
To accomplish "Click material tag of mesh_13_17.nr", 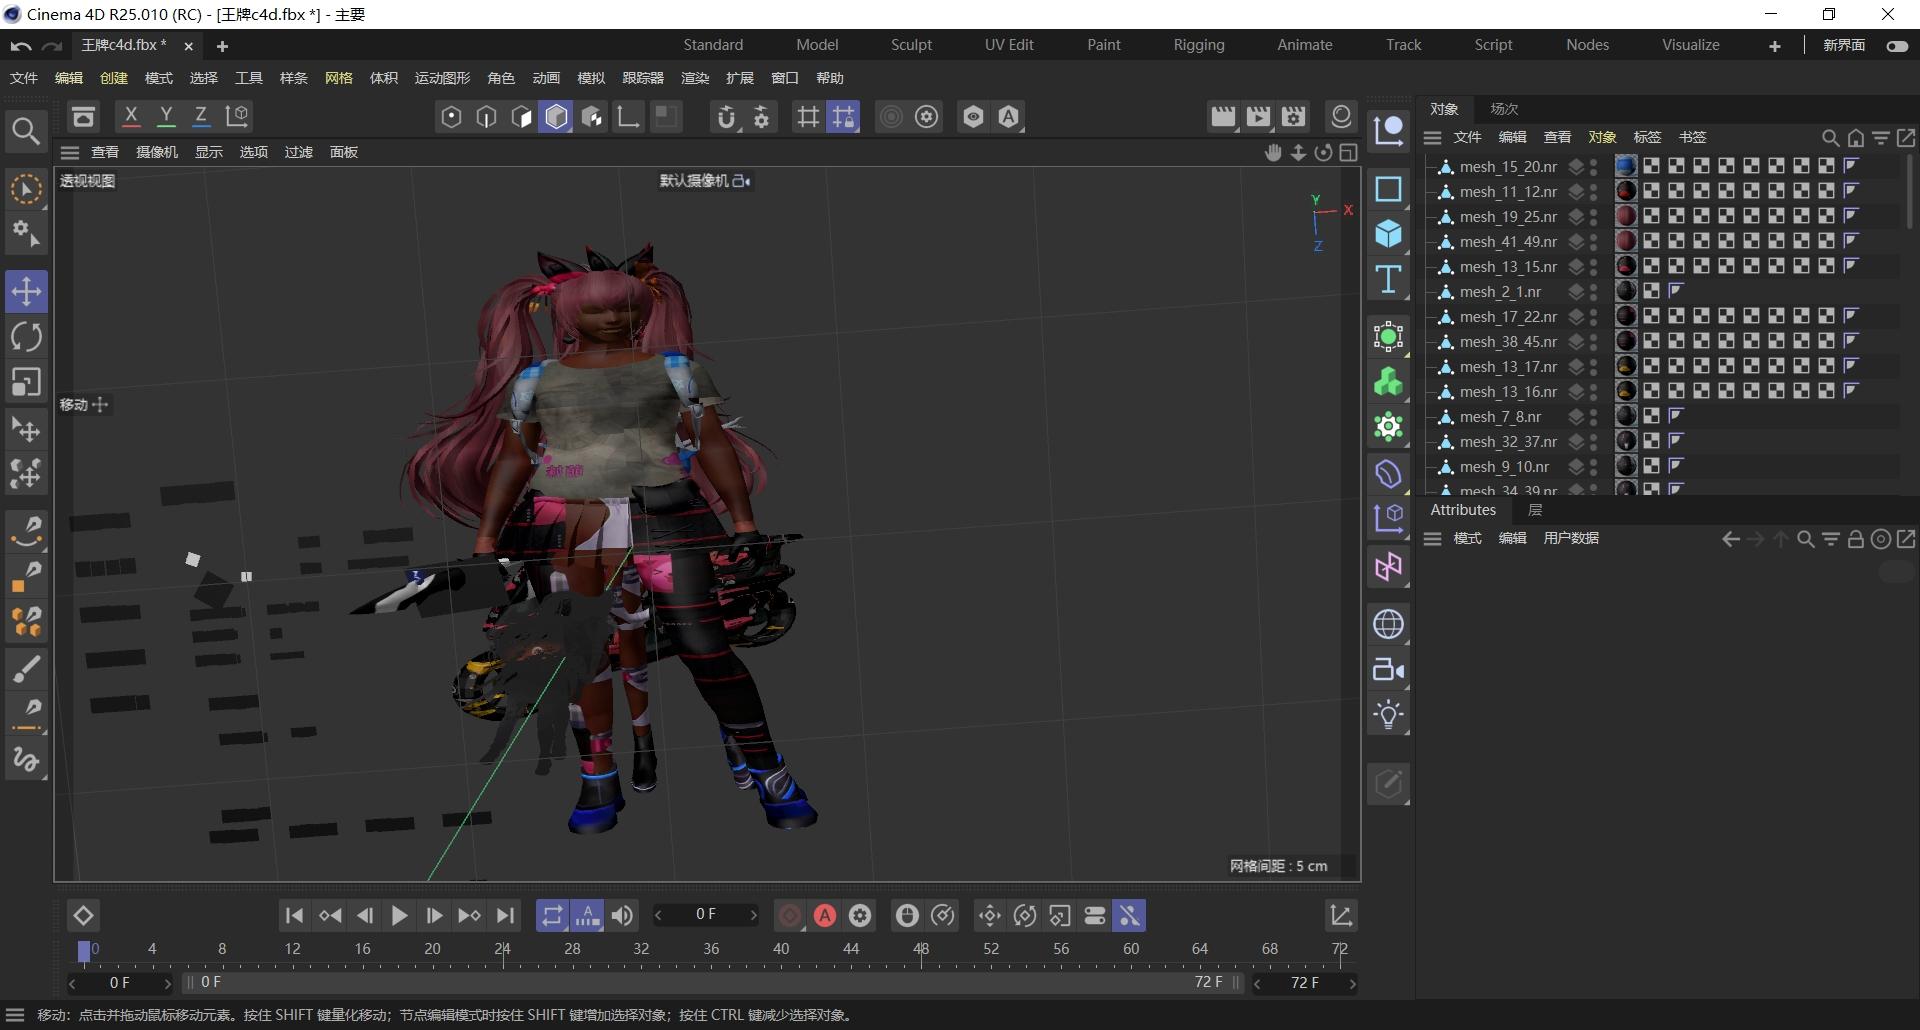I will [1626, 366].
